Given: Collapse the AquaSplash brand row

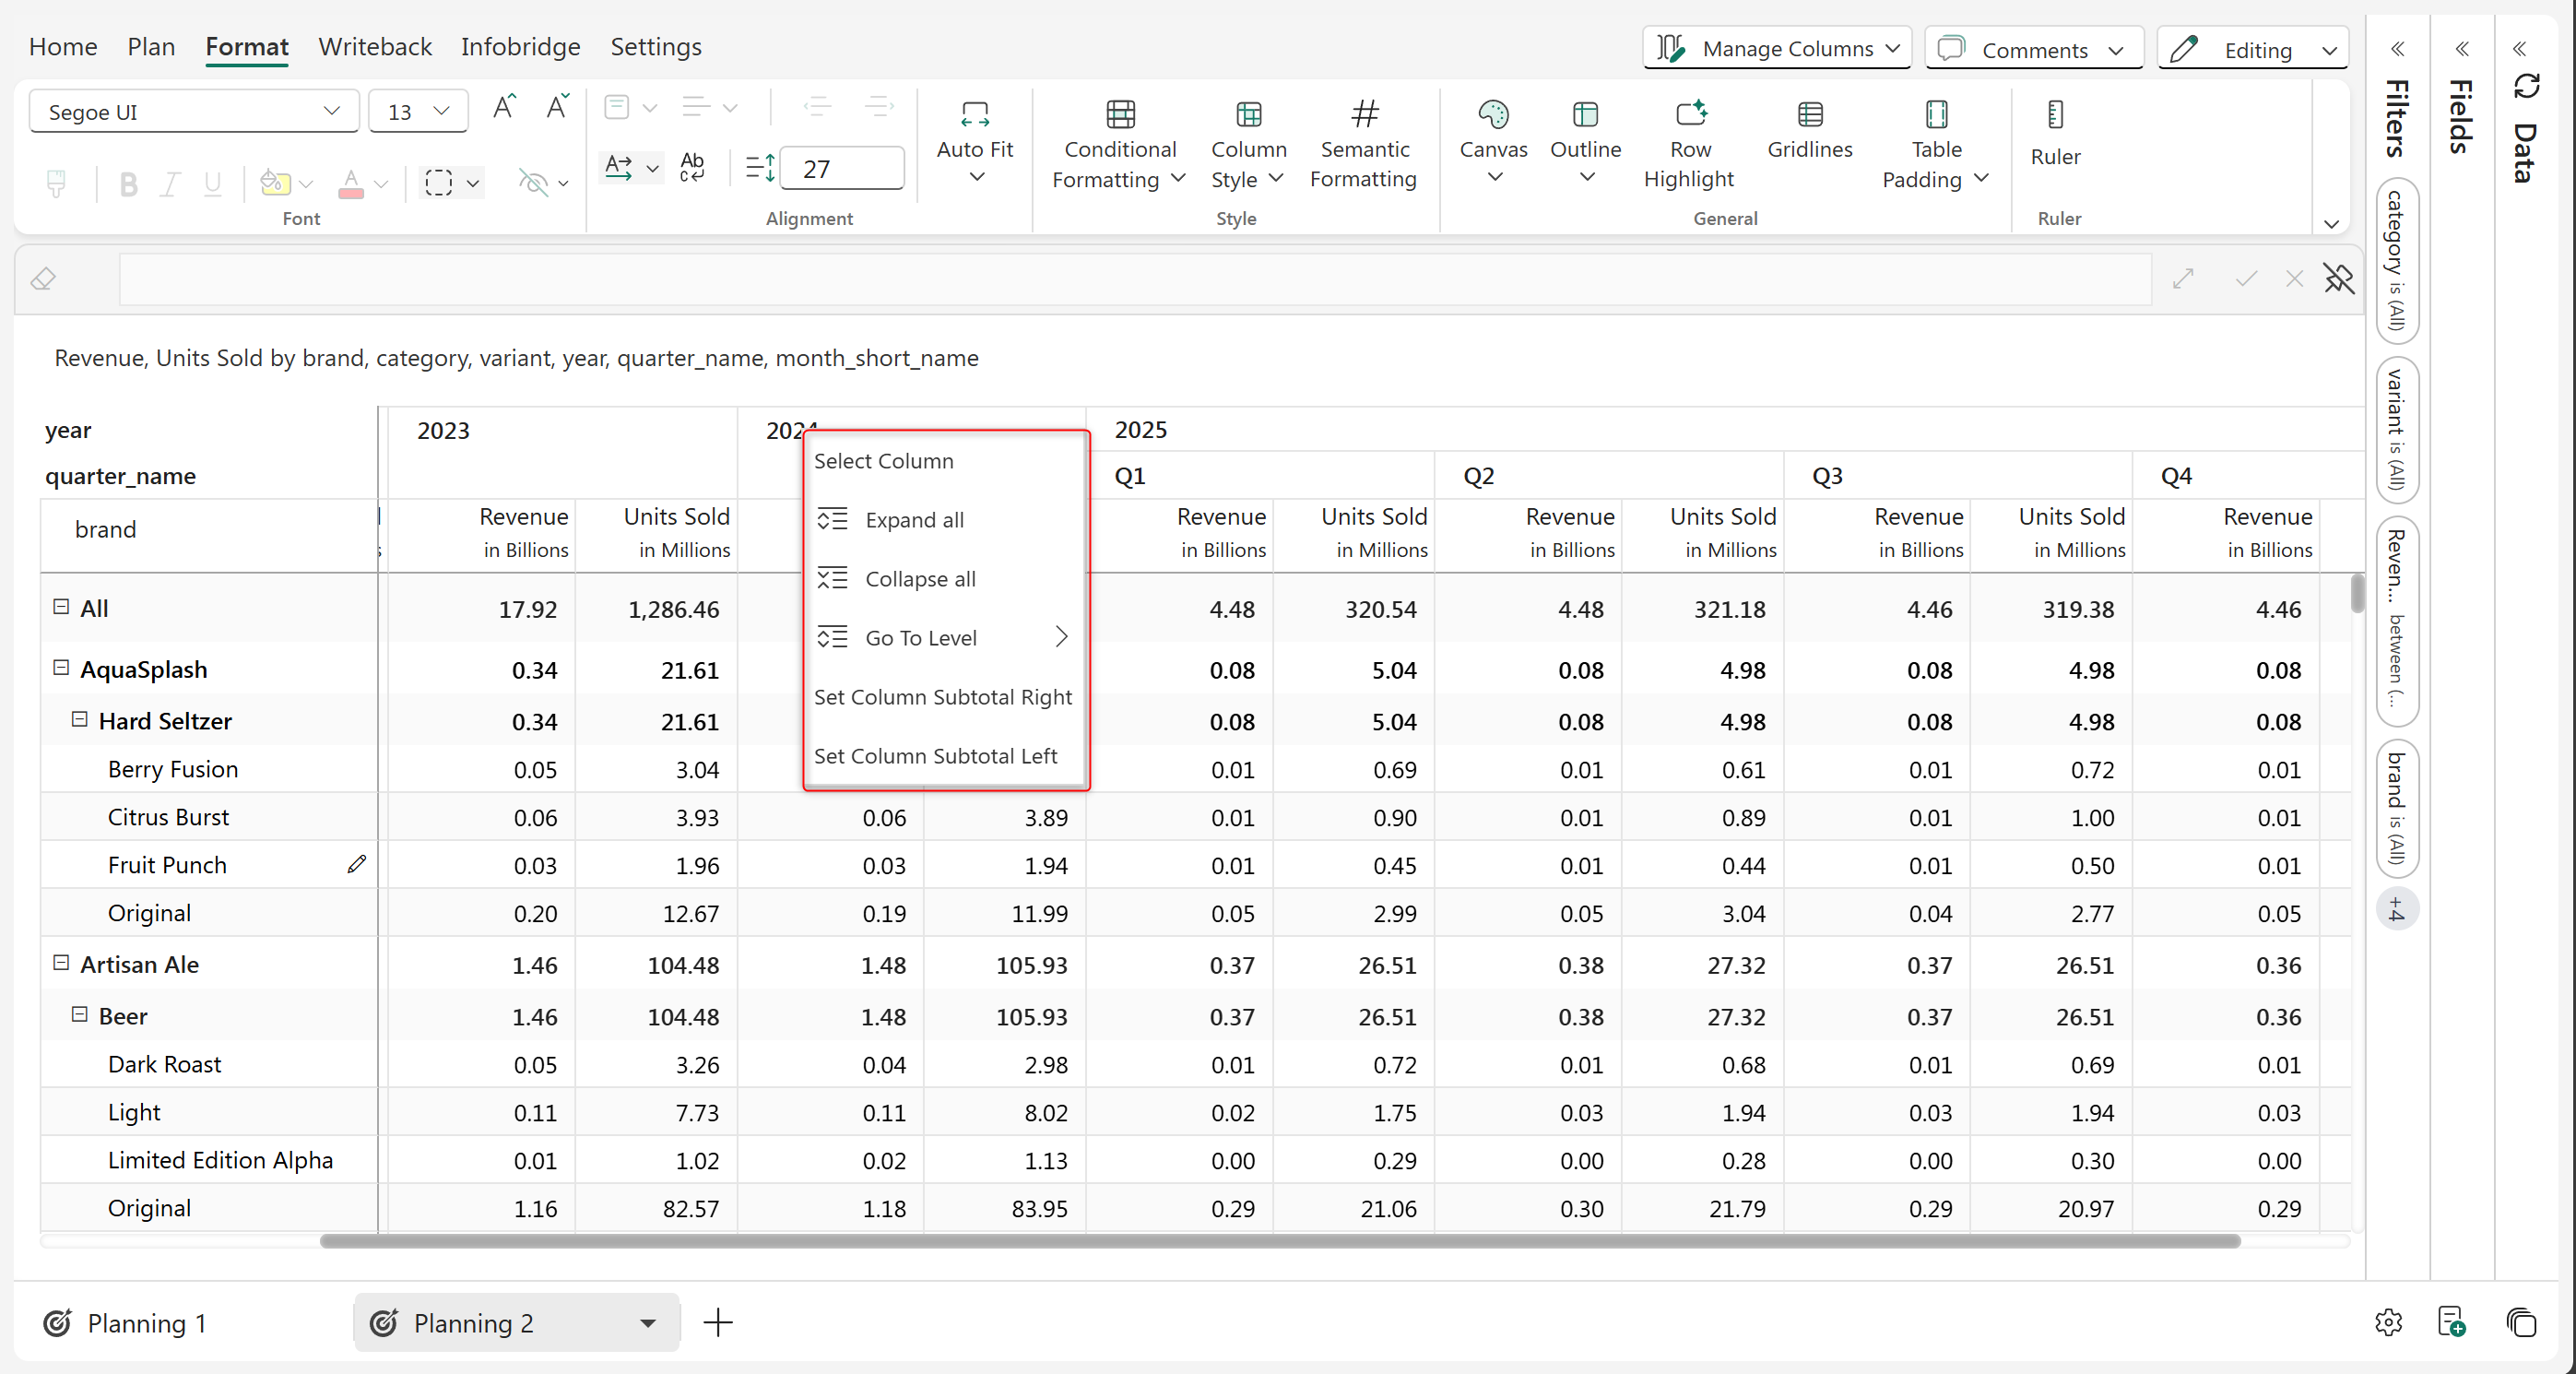Looking at the screenshot, I should coord(61,668).
